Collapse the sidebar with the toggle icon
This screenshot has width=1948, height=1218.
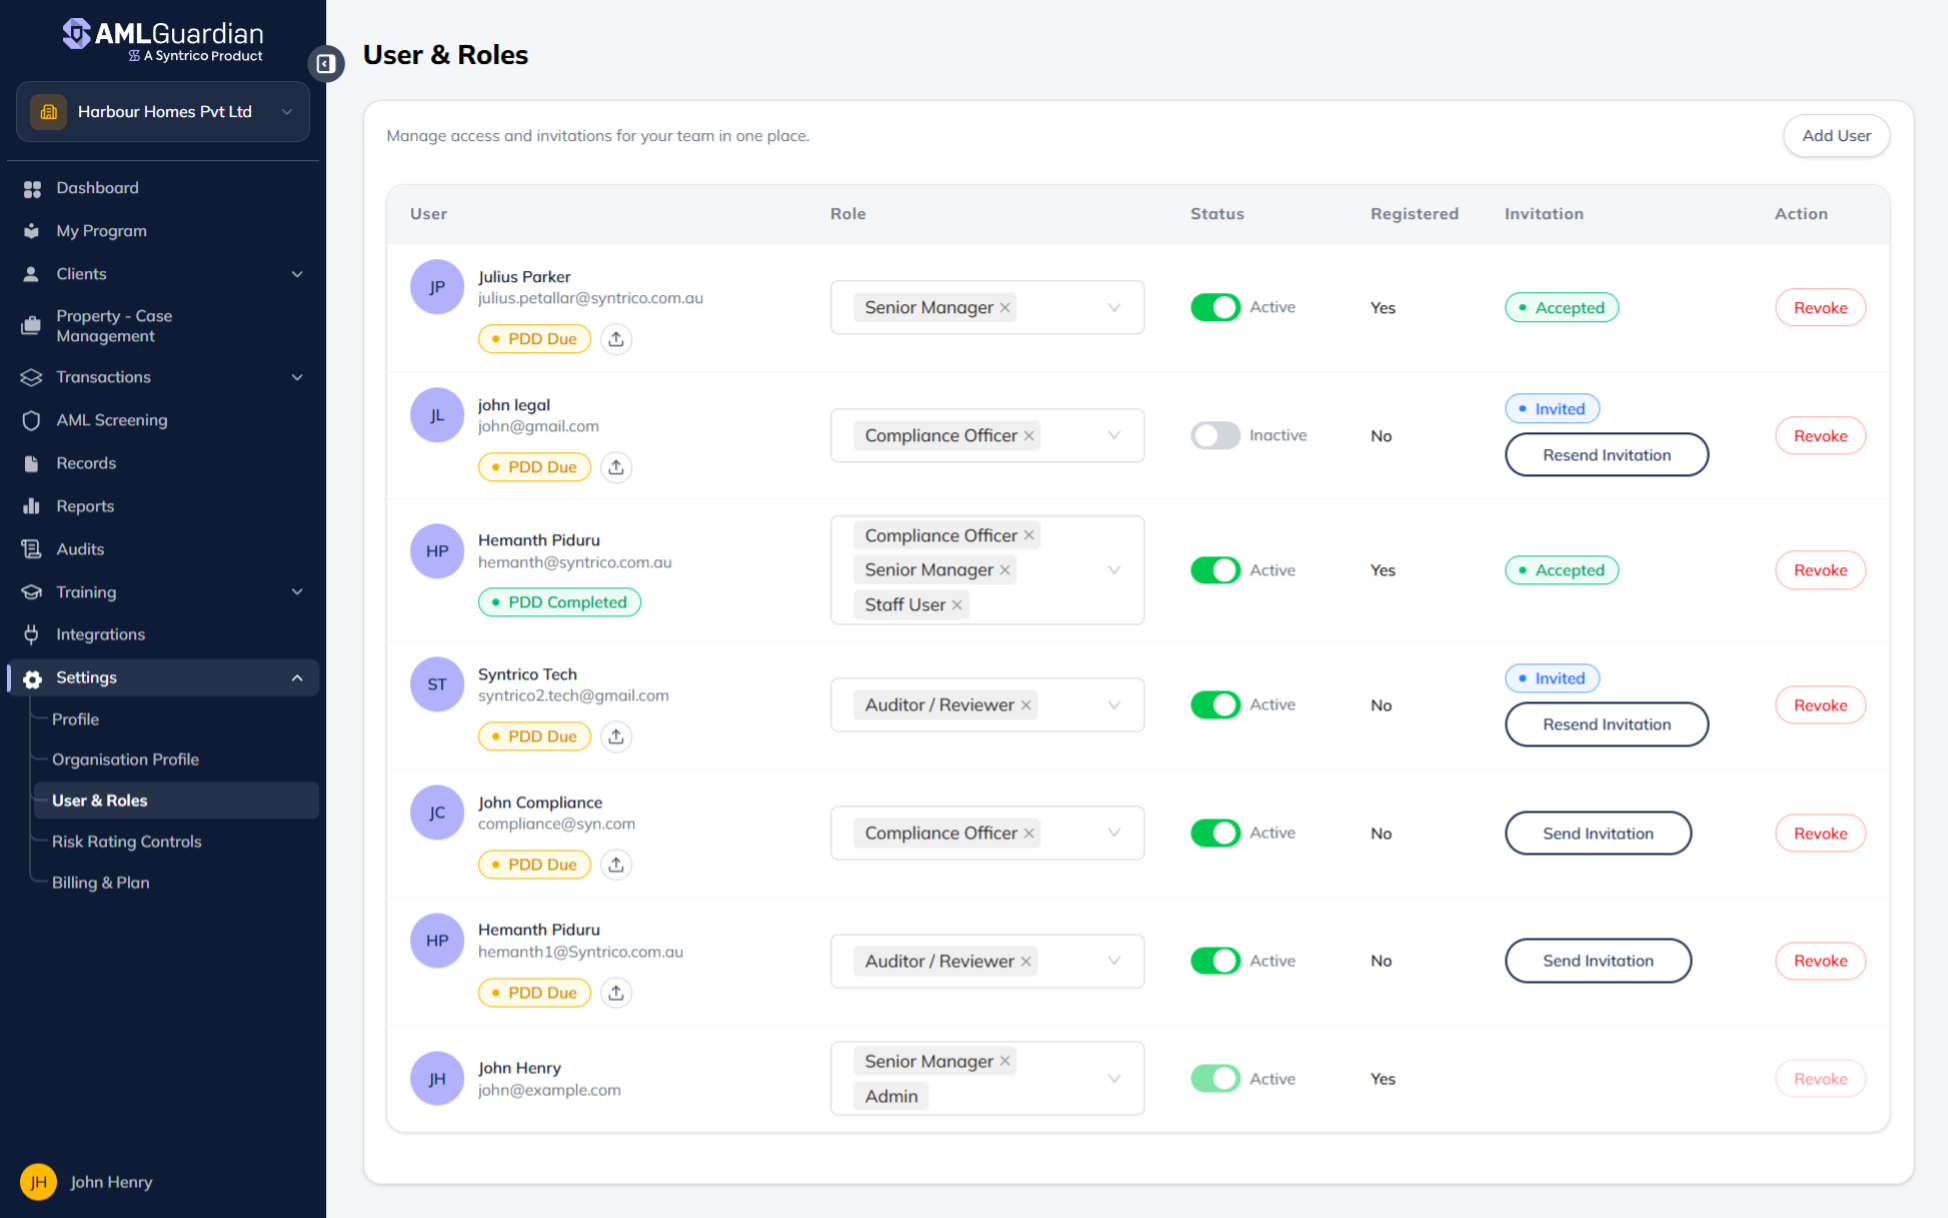325,64
